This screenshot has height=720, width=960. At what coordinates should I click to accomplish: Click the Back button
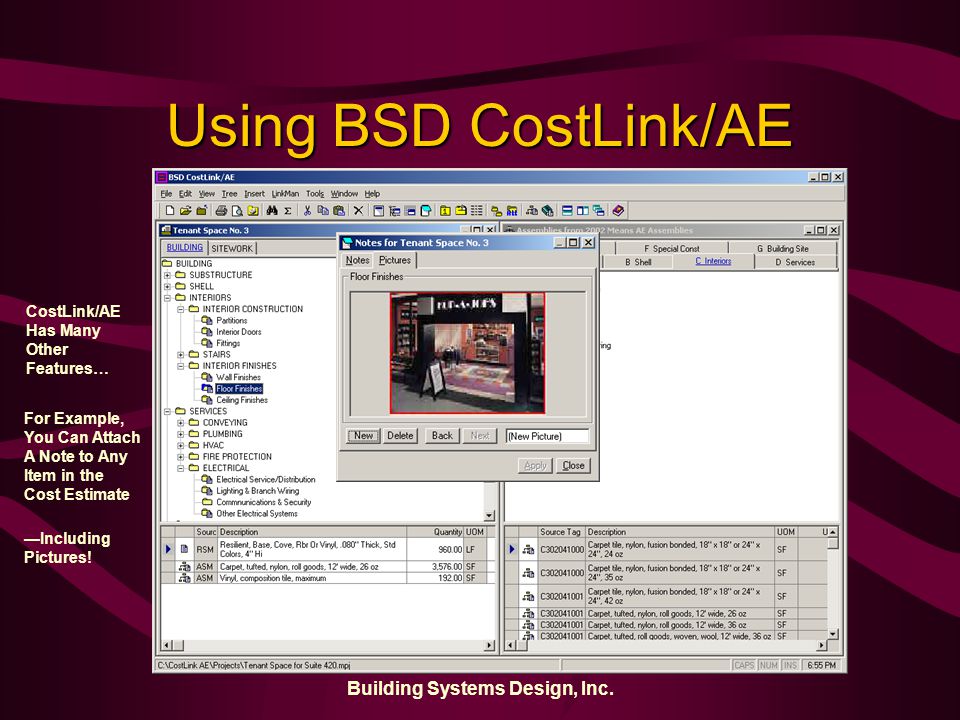442,436
